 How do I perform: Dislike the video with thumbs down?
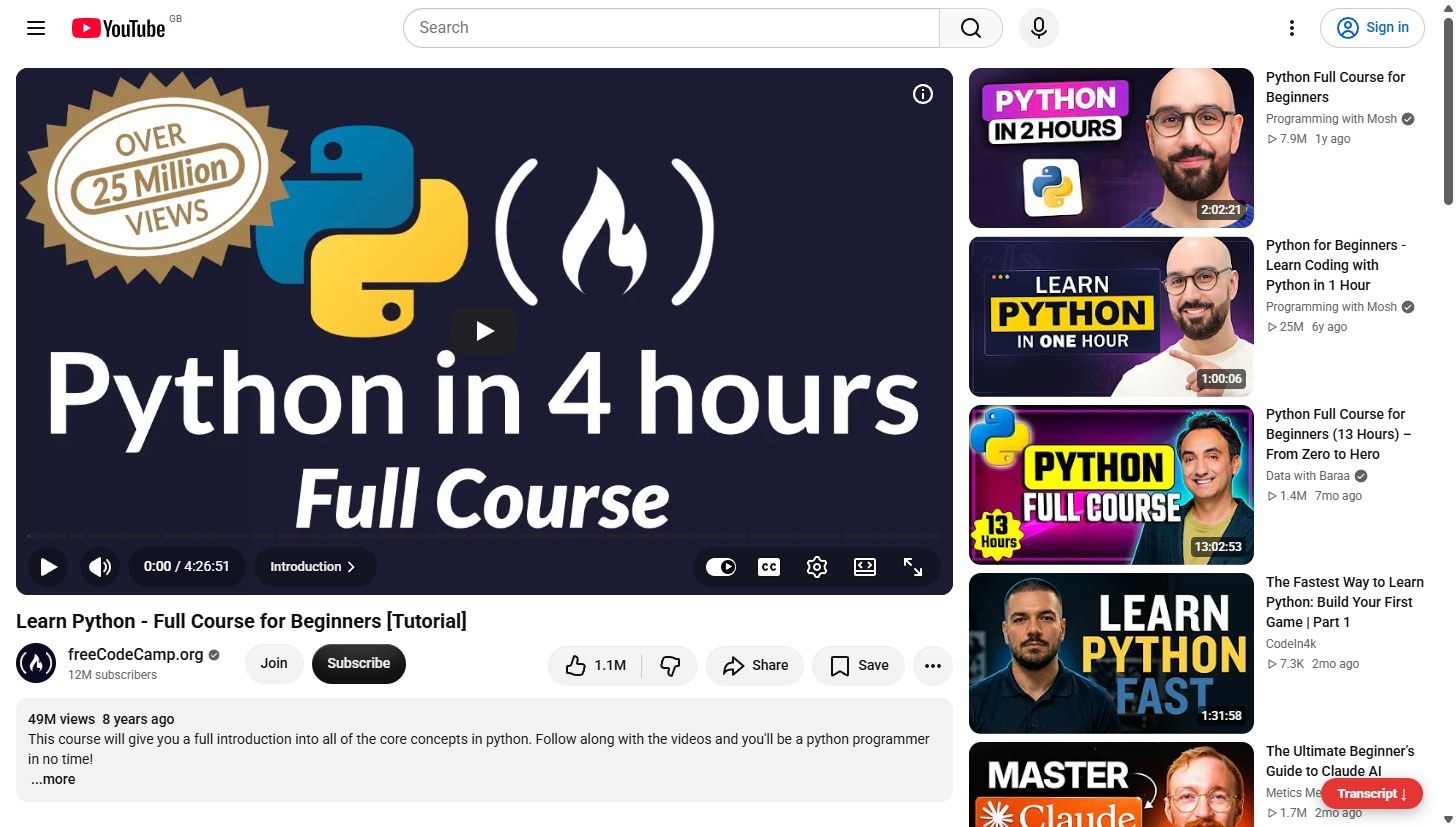(x=670, y=665)
